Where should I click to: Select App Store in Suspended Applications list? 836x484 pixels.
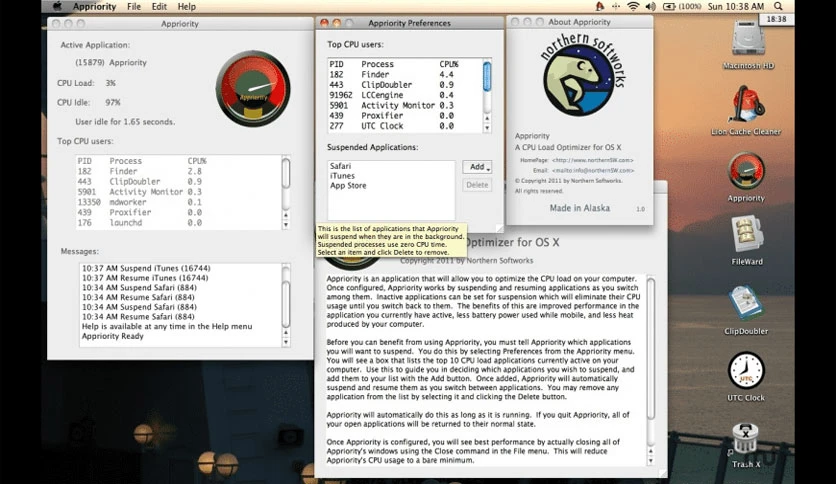click(x=391, y=185)
